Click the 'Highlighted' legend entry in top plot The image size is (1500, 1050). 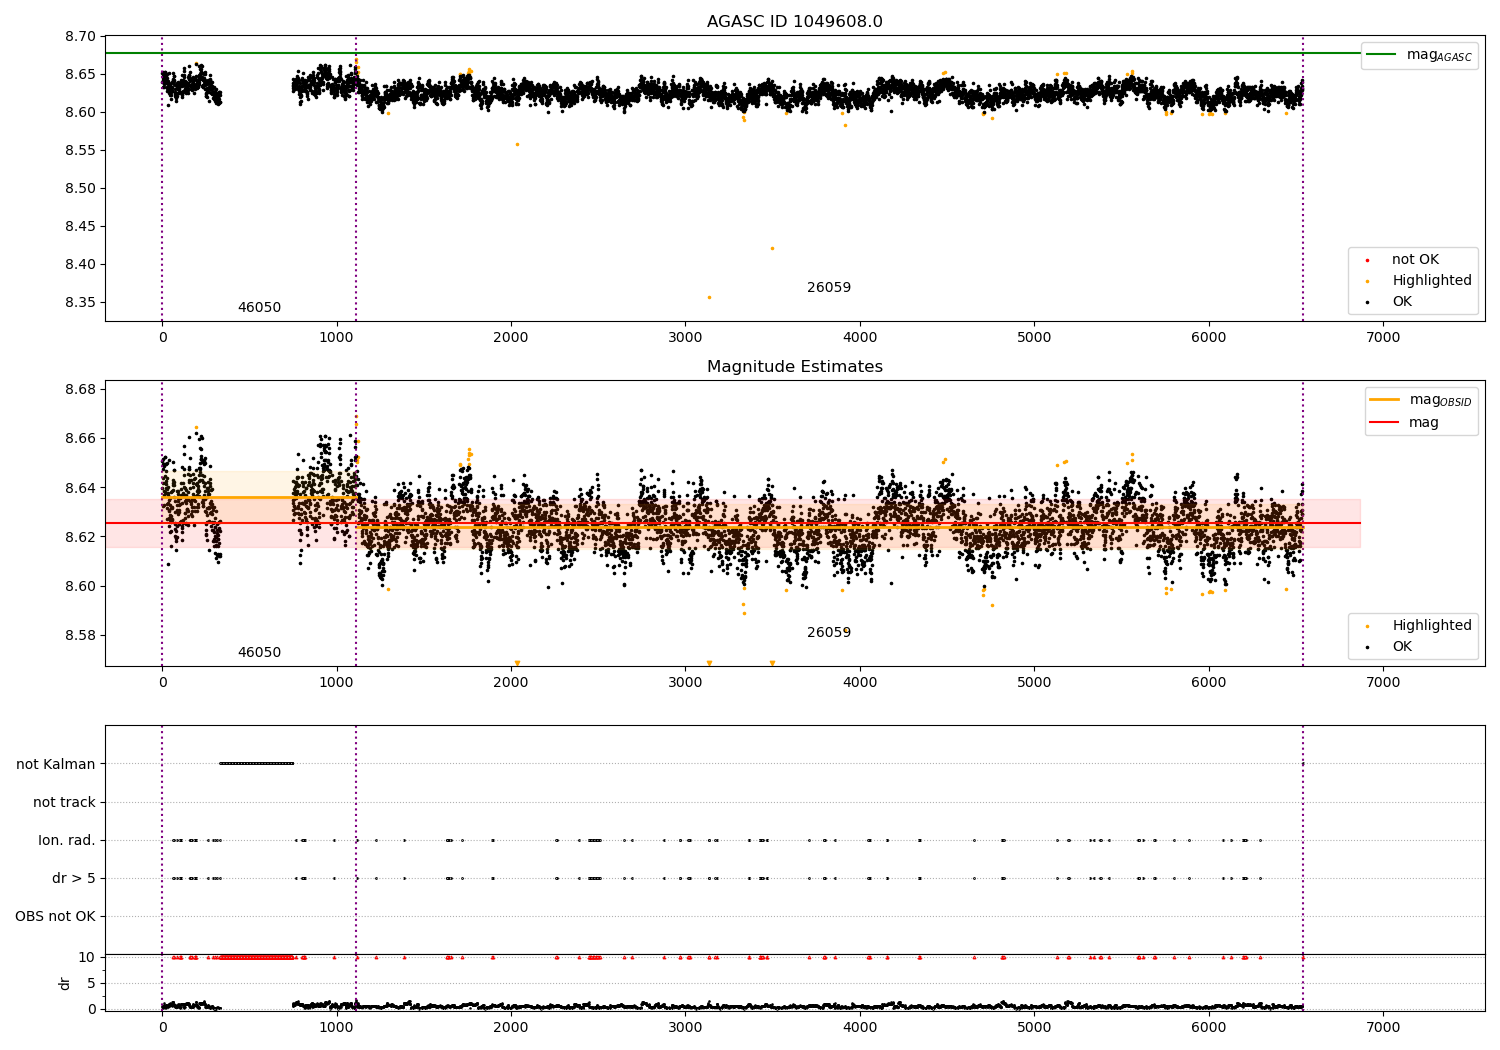coord(1419,281)
